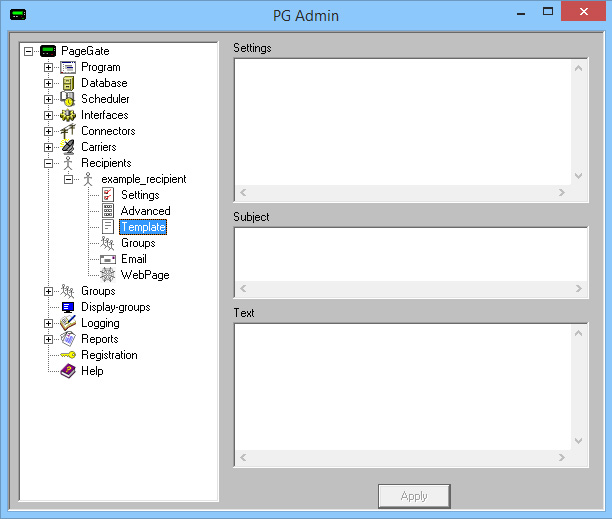Image resolution: width=612 pixels, height=519 pixels.
Task: Click Subject box scroll right arrow
Action: [x=578, y=288]
